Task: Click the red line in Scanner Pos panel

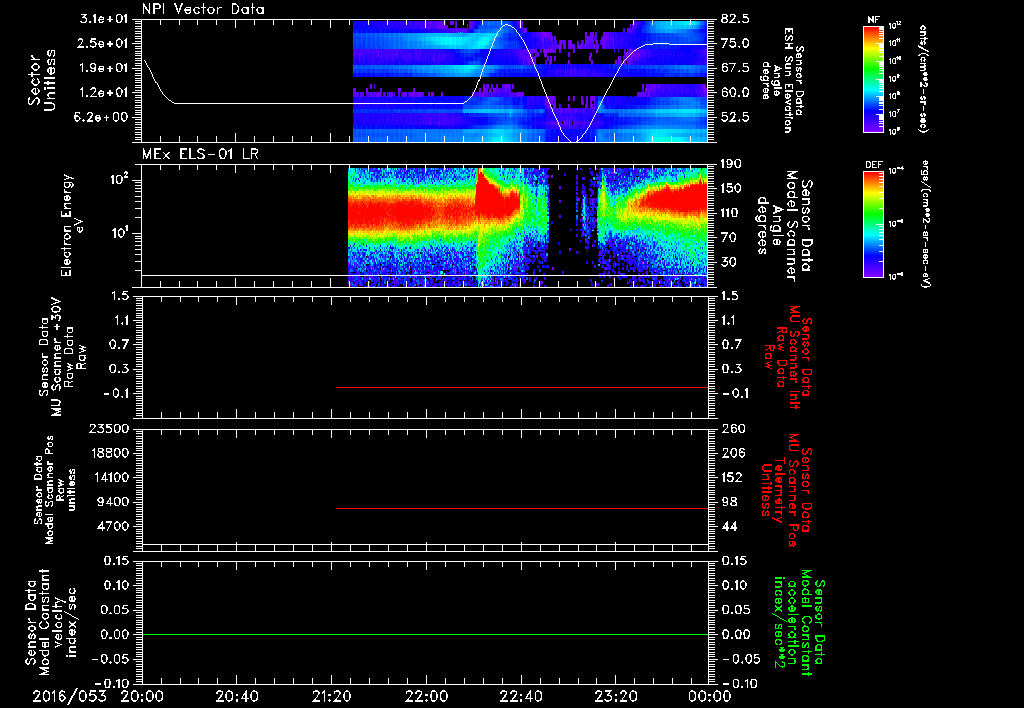Action: click(522, 508)
